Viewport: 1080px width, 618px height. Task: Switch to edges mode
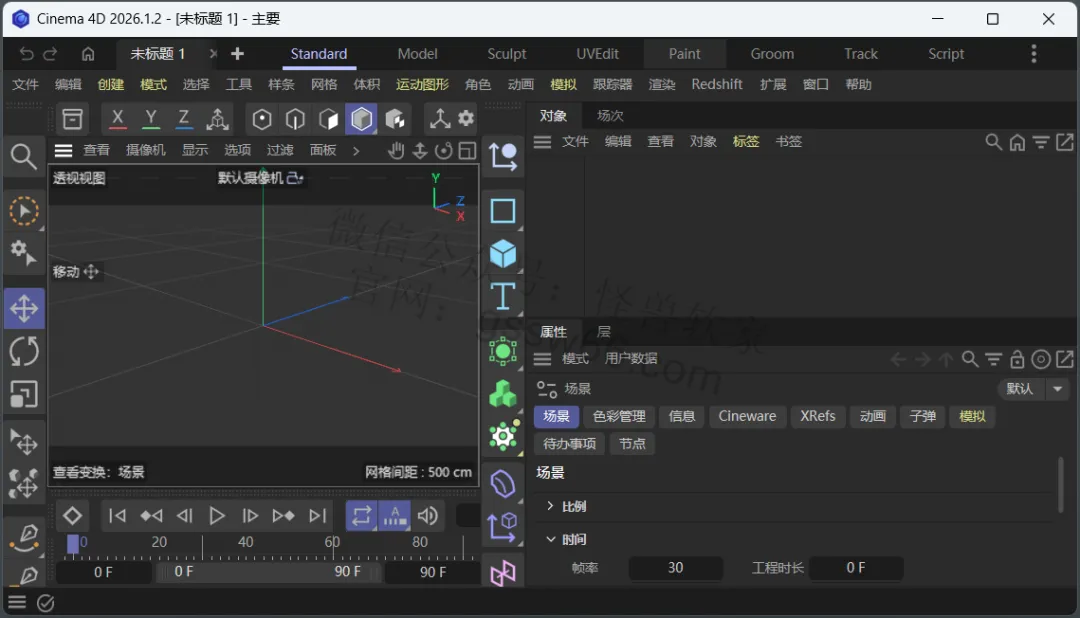tap(295, 119)
